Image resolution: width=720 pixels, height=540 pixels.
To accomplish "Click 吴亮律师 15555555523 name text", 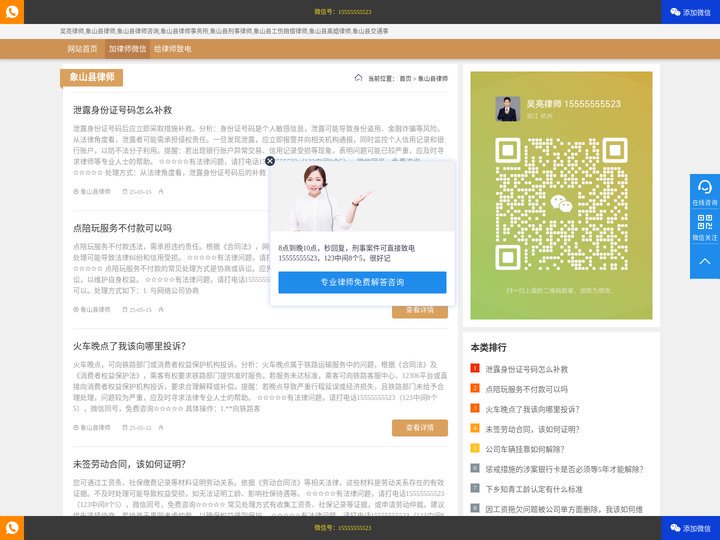I will pos(574,104).
